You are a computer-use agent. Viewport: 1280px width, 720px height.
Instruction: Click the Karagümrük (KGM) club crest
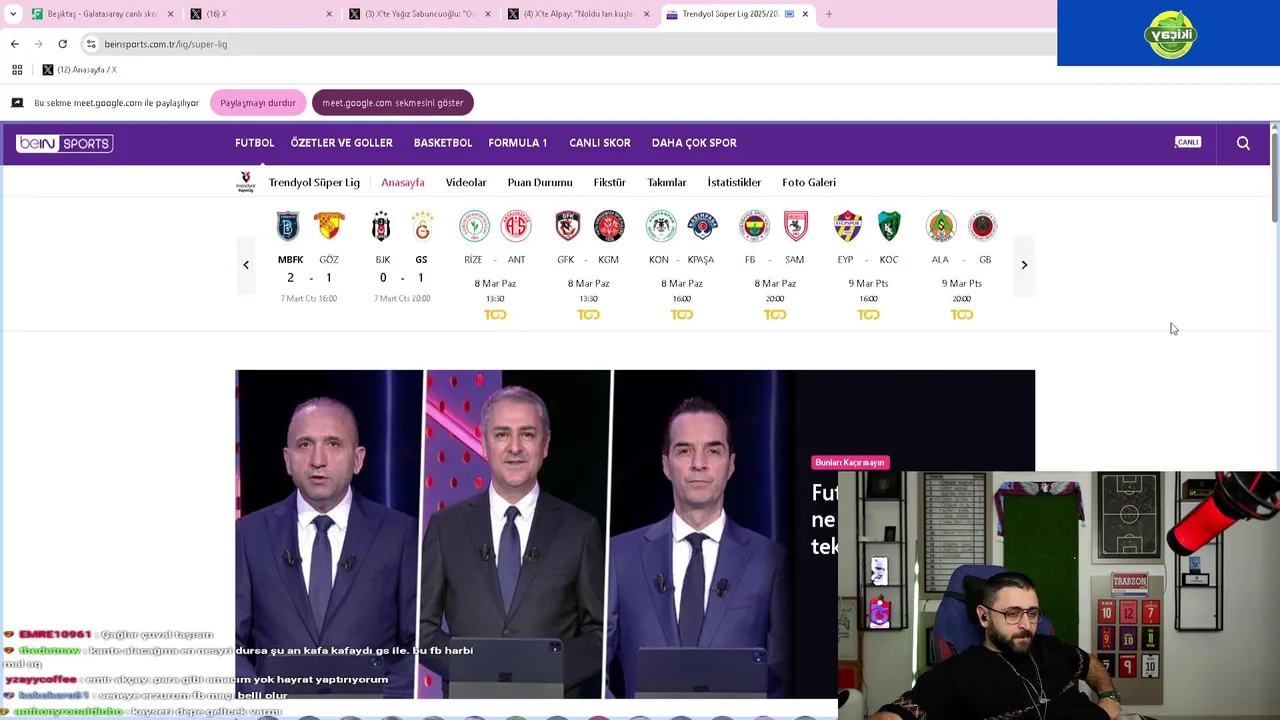[609, 226]
